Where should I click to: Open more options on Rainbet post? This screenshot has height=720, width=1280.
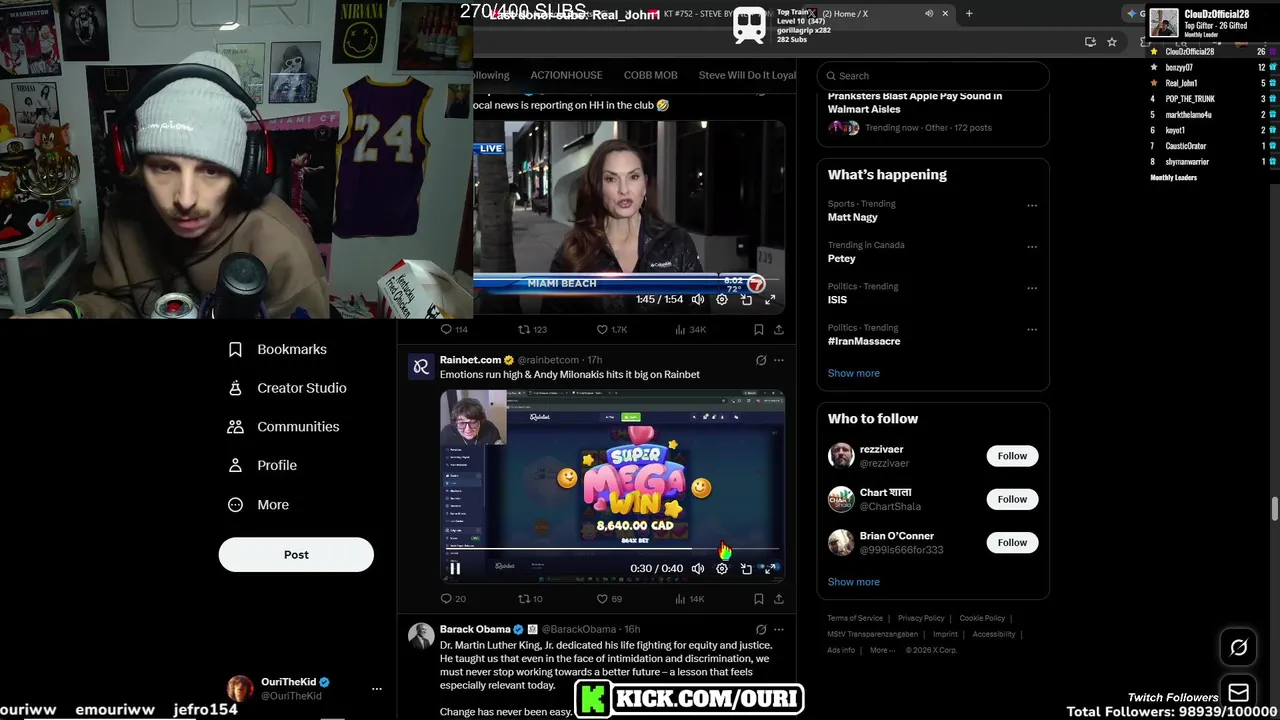pyautogui.click(x=779, y=360)
